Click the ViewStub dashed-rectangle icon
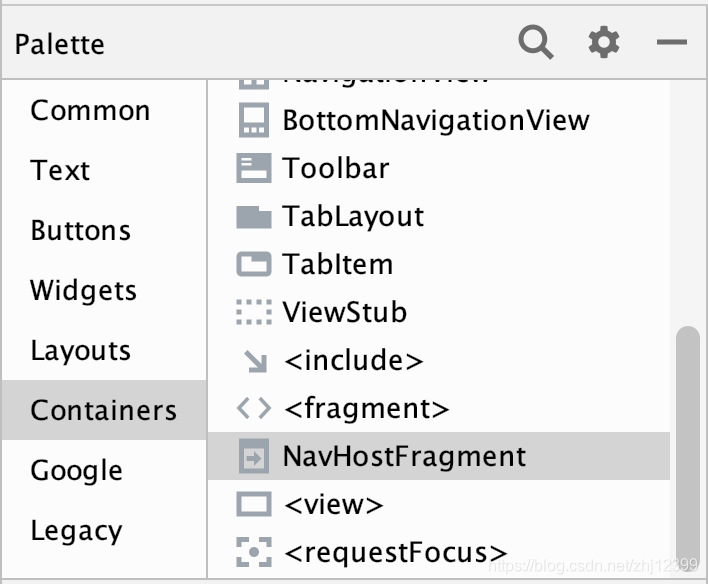 254,312
